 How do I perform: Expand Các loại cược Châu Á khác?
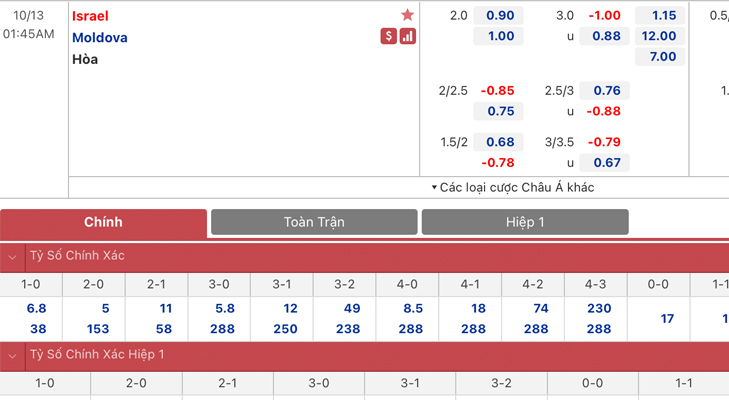[x=511, y=187]
